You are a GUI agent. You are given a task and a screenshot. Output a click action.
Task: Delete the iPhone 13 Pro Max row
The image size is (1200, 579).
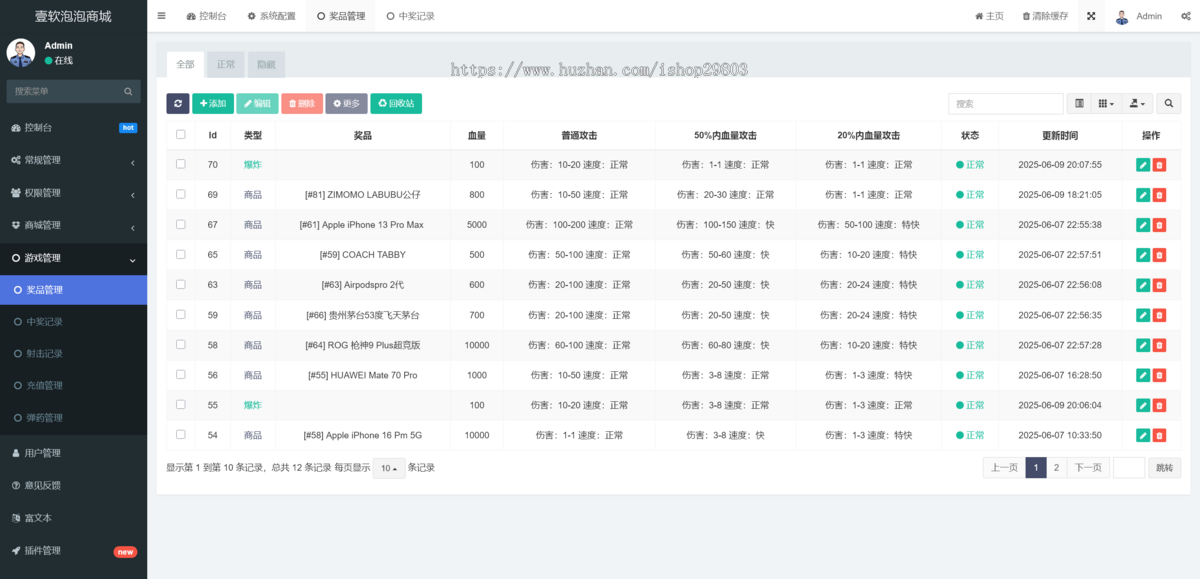point(1159,225)
